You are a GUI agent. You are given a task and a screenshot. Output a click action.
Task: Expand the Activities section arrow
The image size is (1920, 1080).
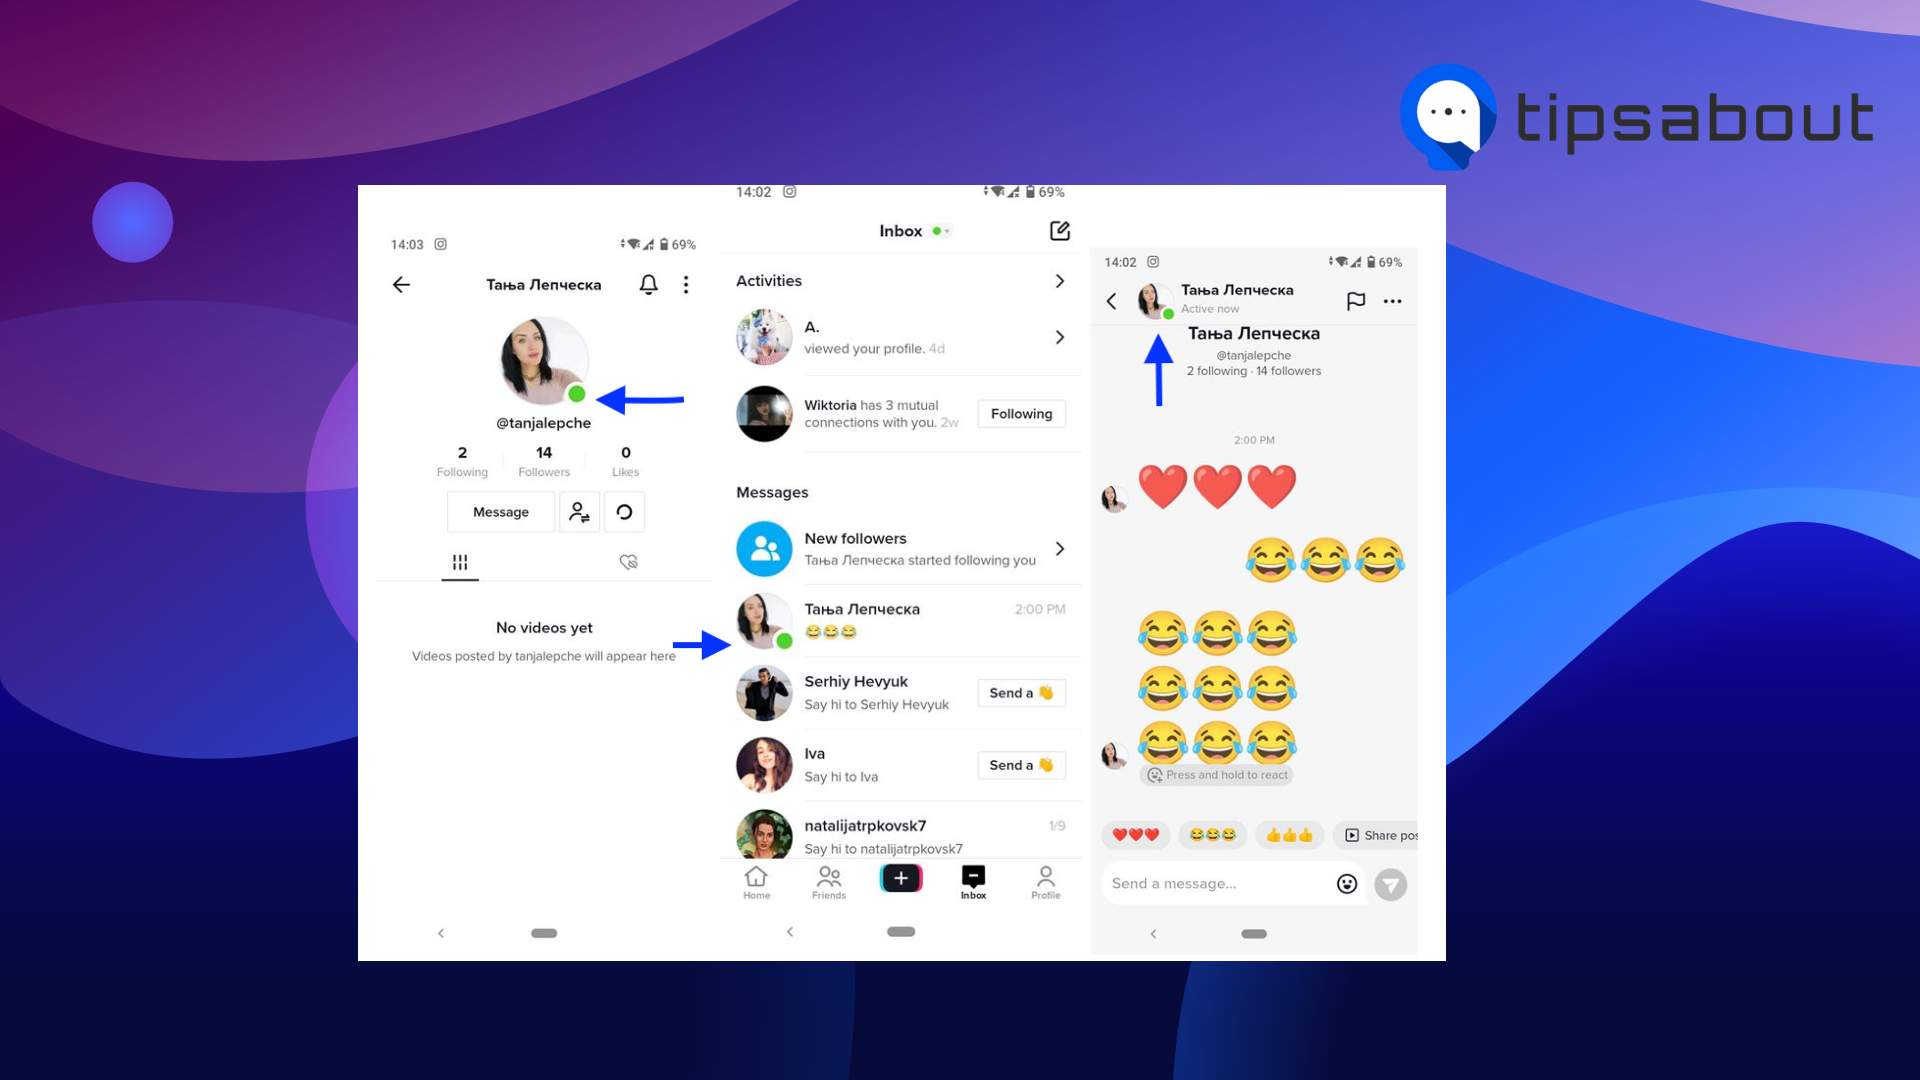[1062, 280]
